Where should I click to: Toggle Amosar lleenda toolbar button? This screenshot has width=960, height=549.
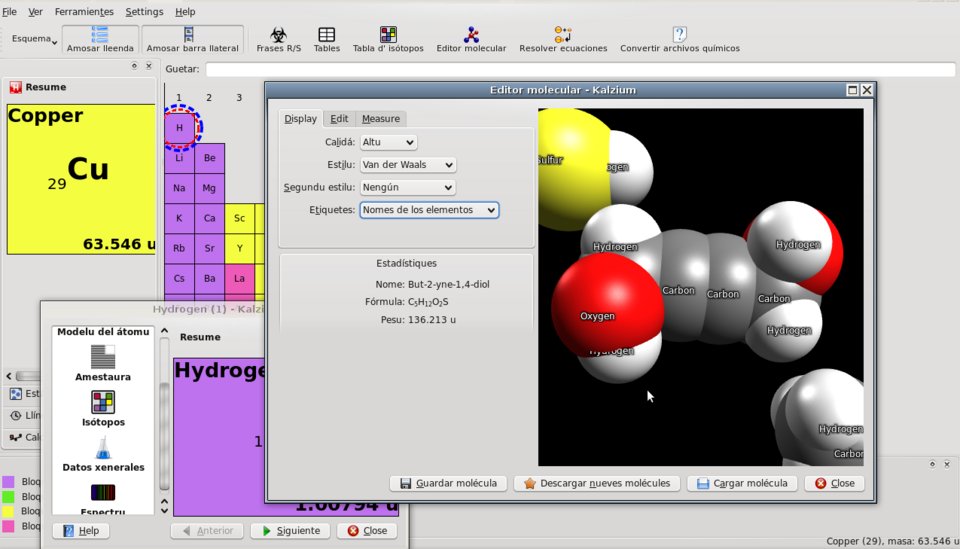coord(100,39)
